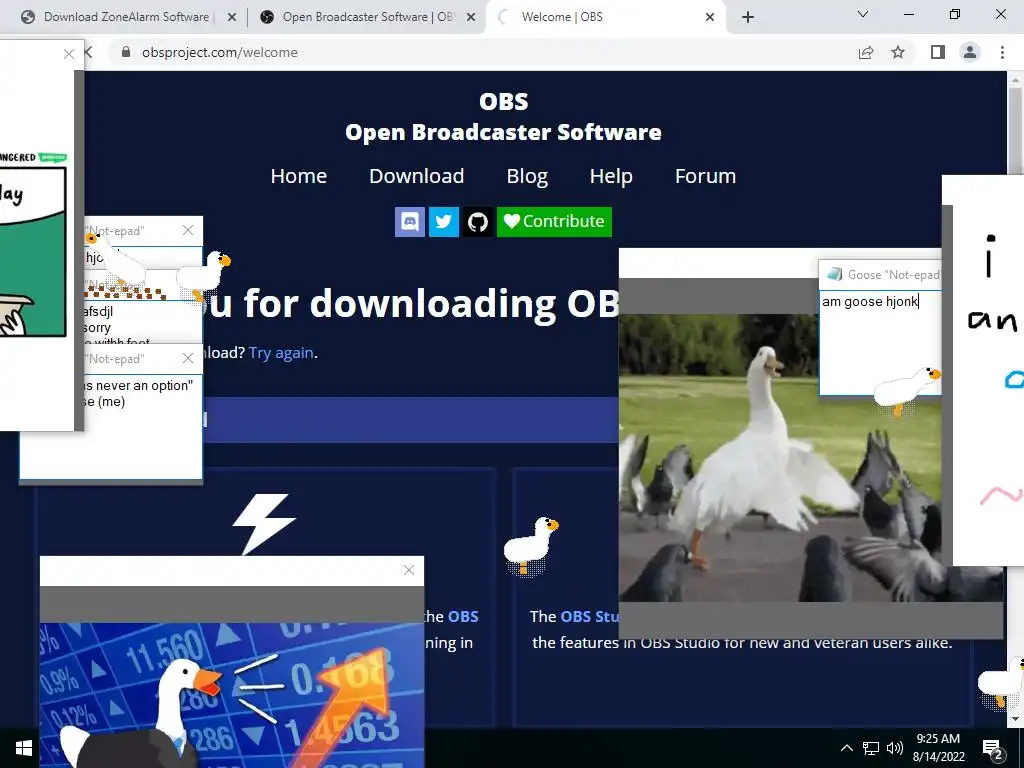This screenshot has height=768, width=1024.
Task: Open the OBS Twitter icon link
Action: pyautogui.click(x=443, y=222)
